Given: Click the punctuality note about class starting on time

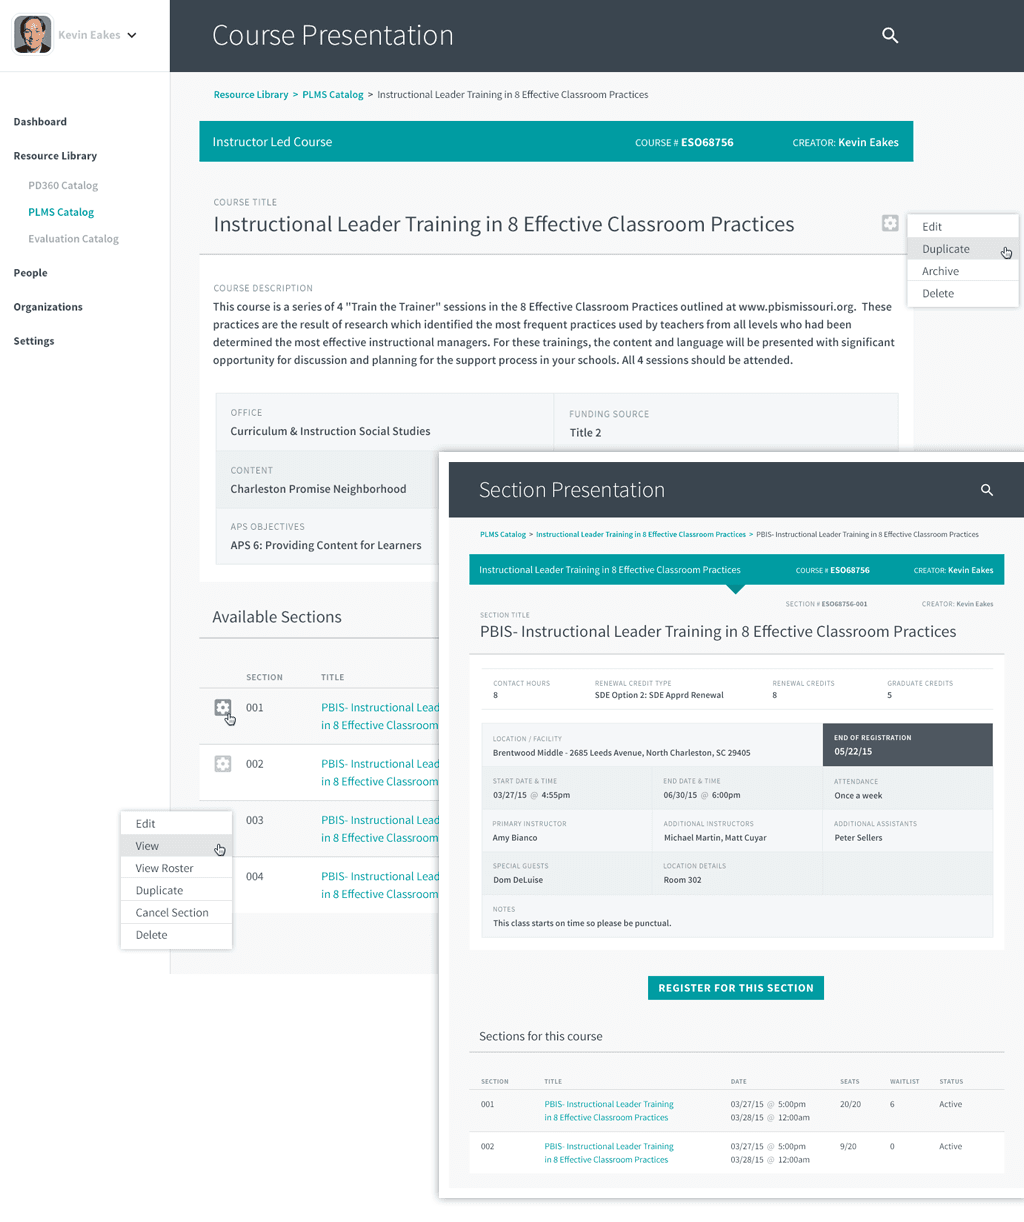Looking at the screenshot, I should 582,923.
